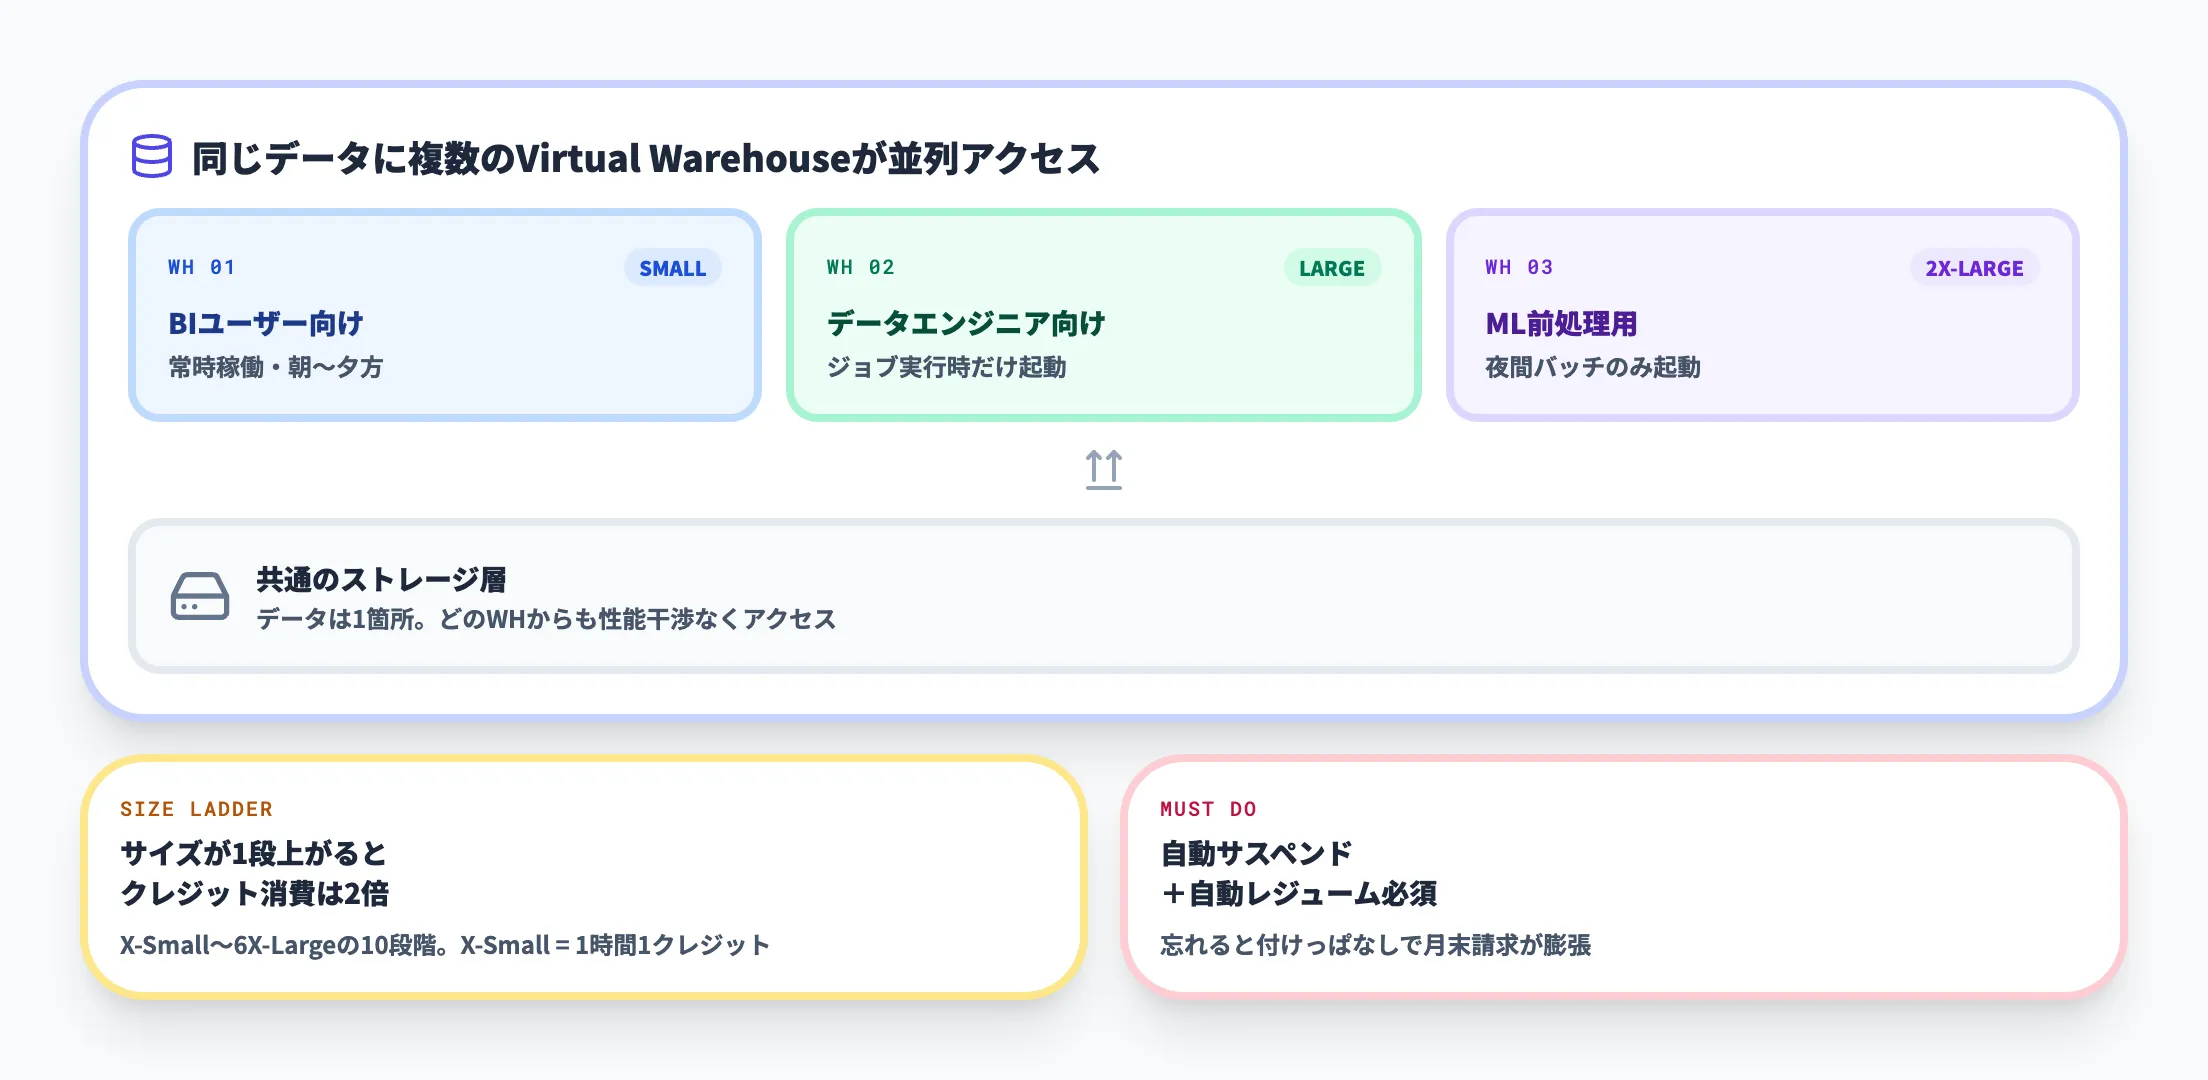The width and height of the screenshot is (2208, 1080).
Task: Click the 夜間バッチのみ起動 text line
Action: coord(1595,368)
